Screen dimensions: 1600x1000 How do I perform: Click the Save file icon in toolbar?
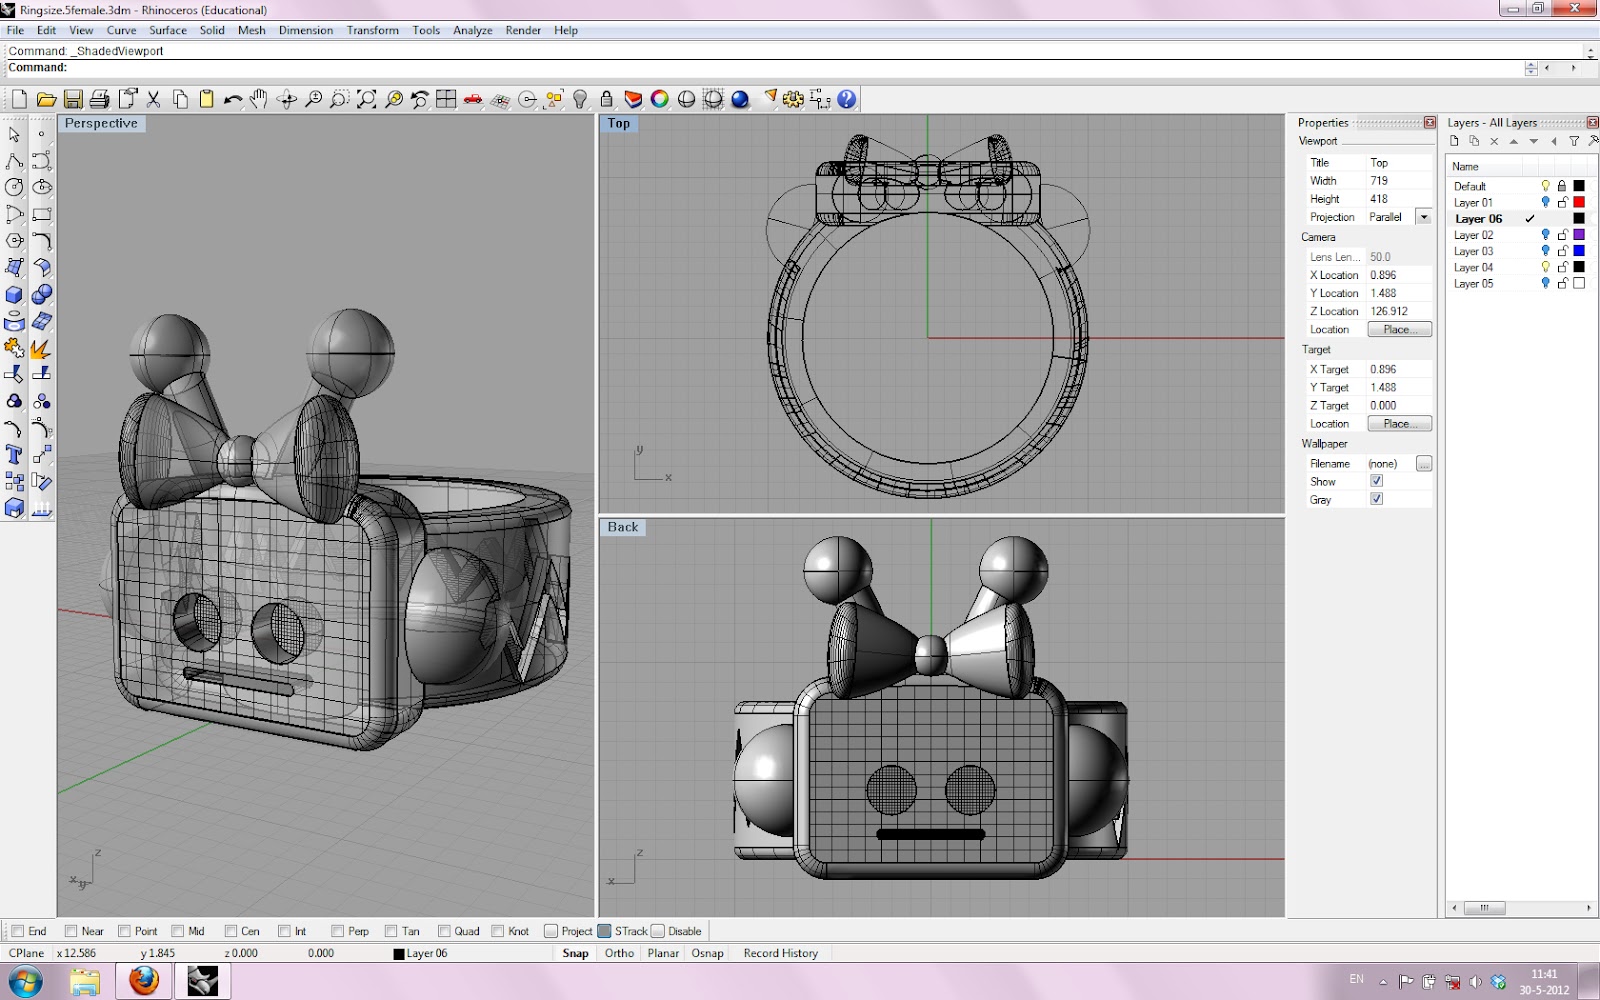(73, 99)
